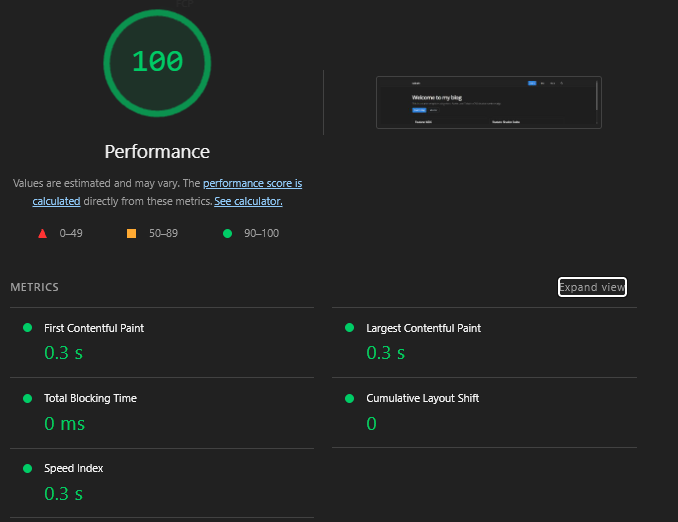Click the green dot beside Speed Index
678x522 pixels.
pyautogui.click(x=27, y=468)
